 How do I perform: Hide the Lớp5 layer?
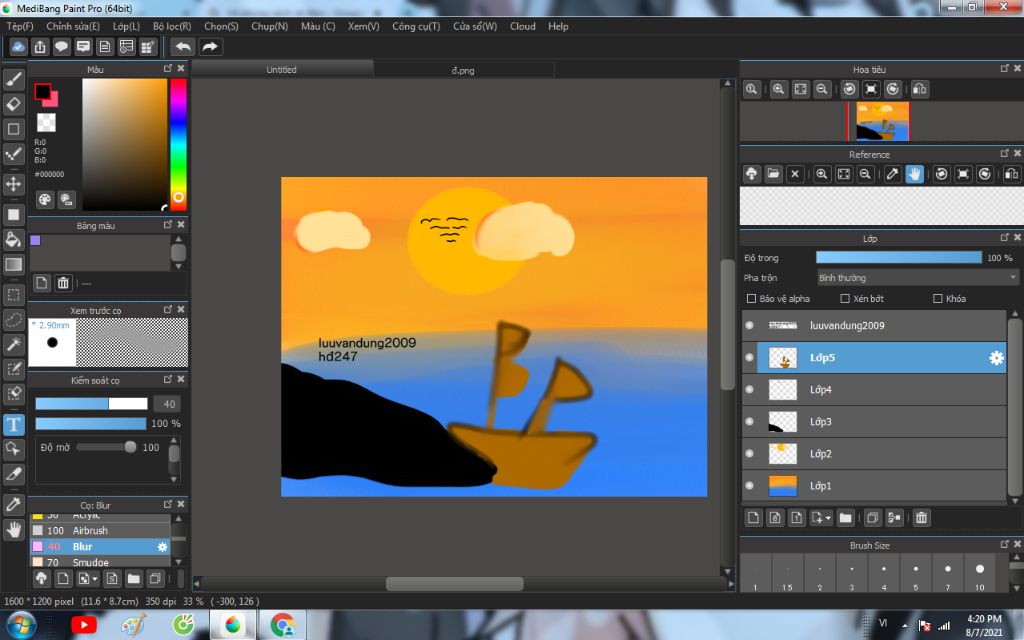[x=750, y=357]
